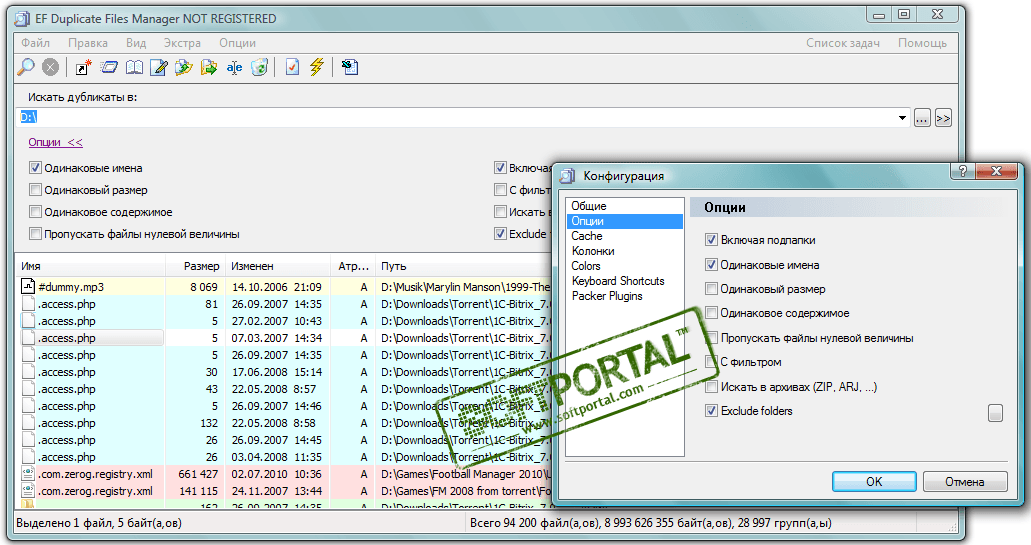Viewport: 1031px width, 545px height.
Task: Click the >> button beside search path
Action: pos(943,118)
